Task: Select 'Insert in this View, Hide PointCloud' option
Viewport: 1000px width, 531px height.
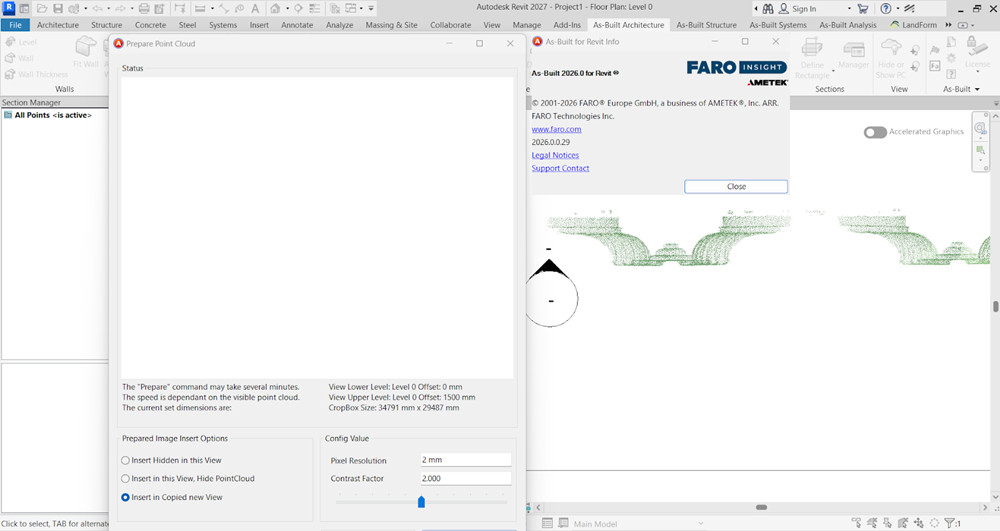Action: click(126, 479)
